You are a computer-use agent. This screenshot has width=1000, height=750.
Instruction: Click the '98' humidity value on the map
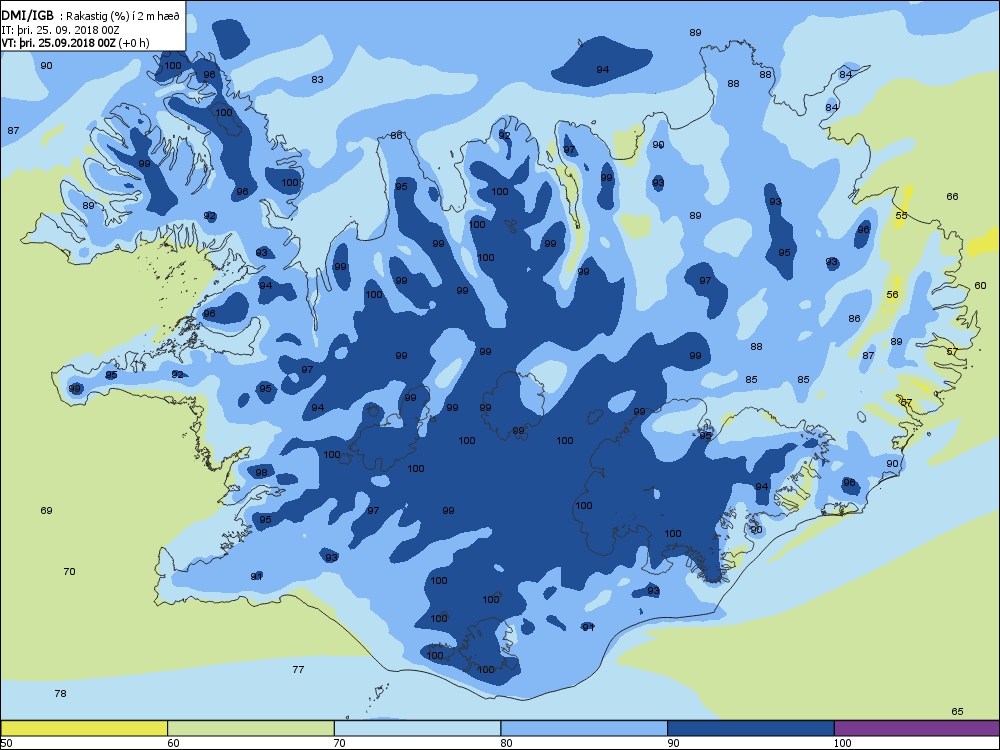click(x=261, y=473)
